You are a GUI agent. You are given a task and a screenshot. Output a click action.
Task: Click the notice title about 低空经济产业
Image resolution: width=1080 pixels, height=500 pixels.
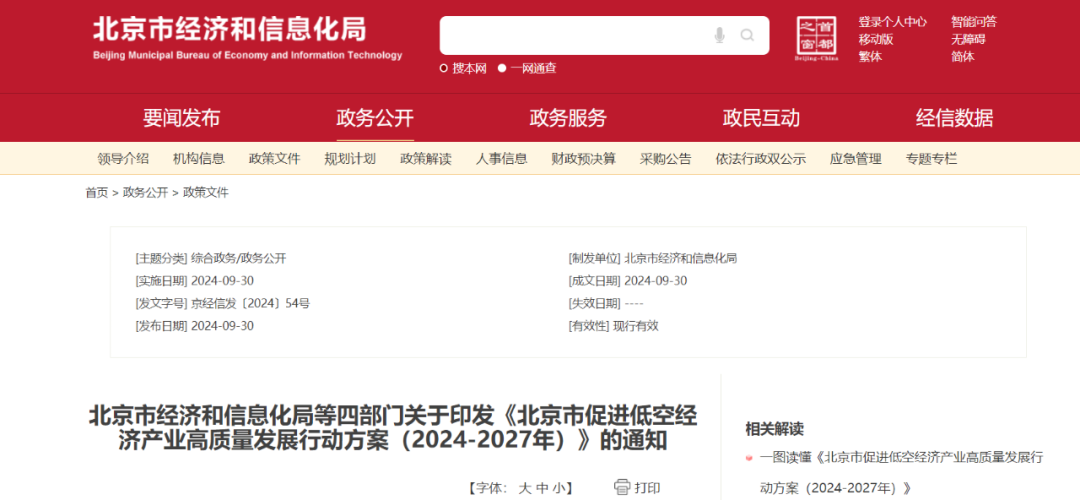point(393,428)
